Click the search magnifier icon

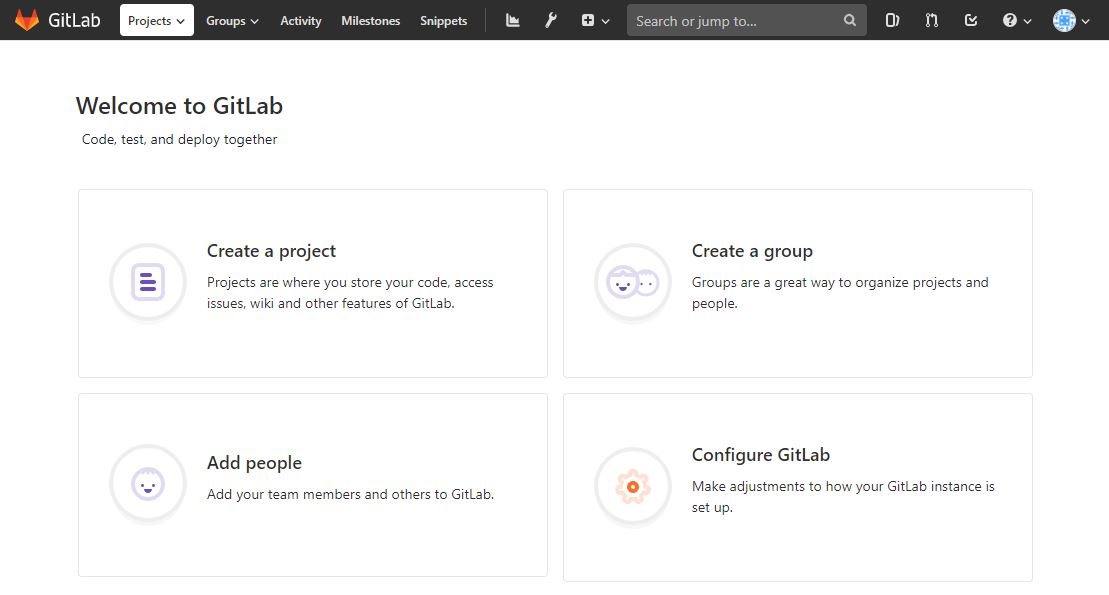click(x=849, y=20)
